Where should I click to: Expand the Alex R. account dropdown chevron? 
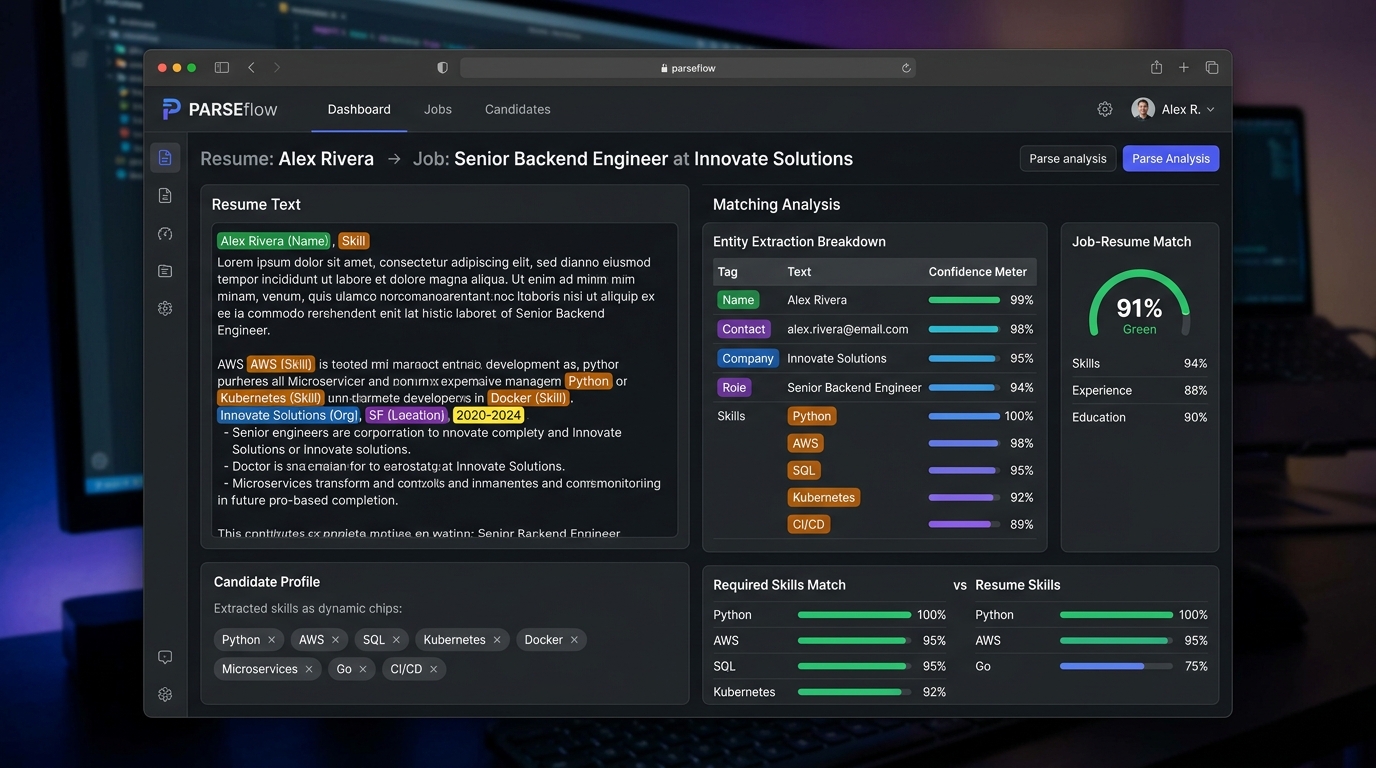pos(1211,110)
